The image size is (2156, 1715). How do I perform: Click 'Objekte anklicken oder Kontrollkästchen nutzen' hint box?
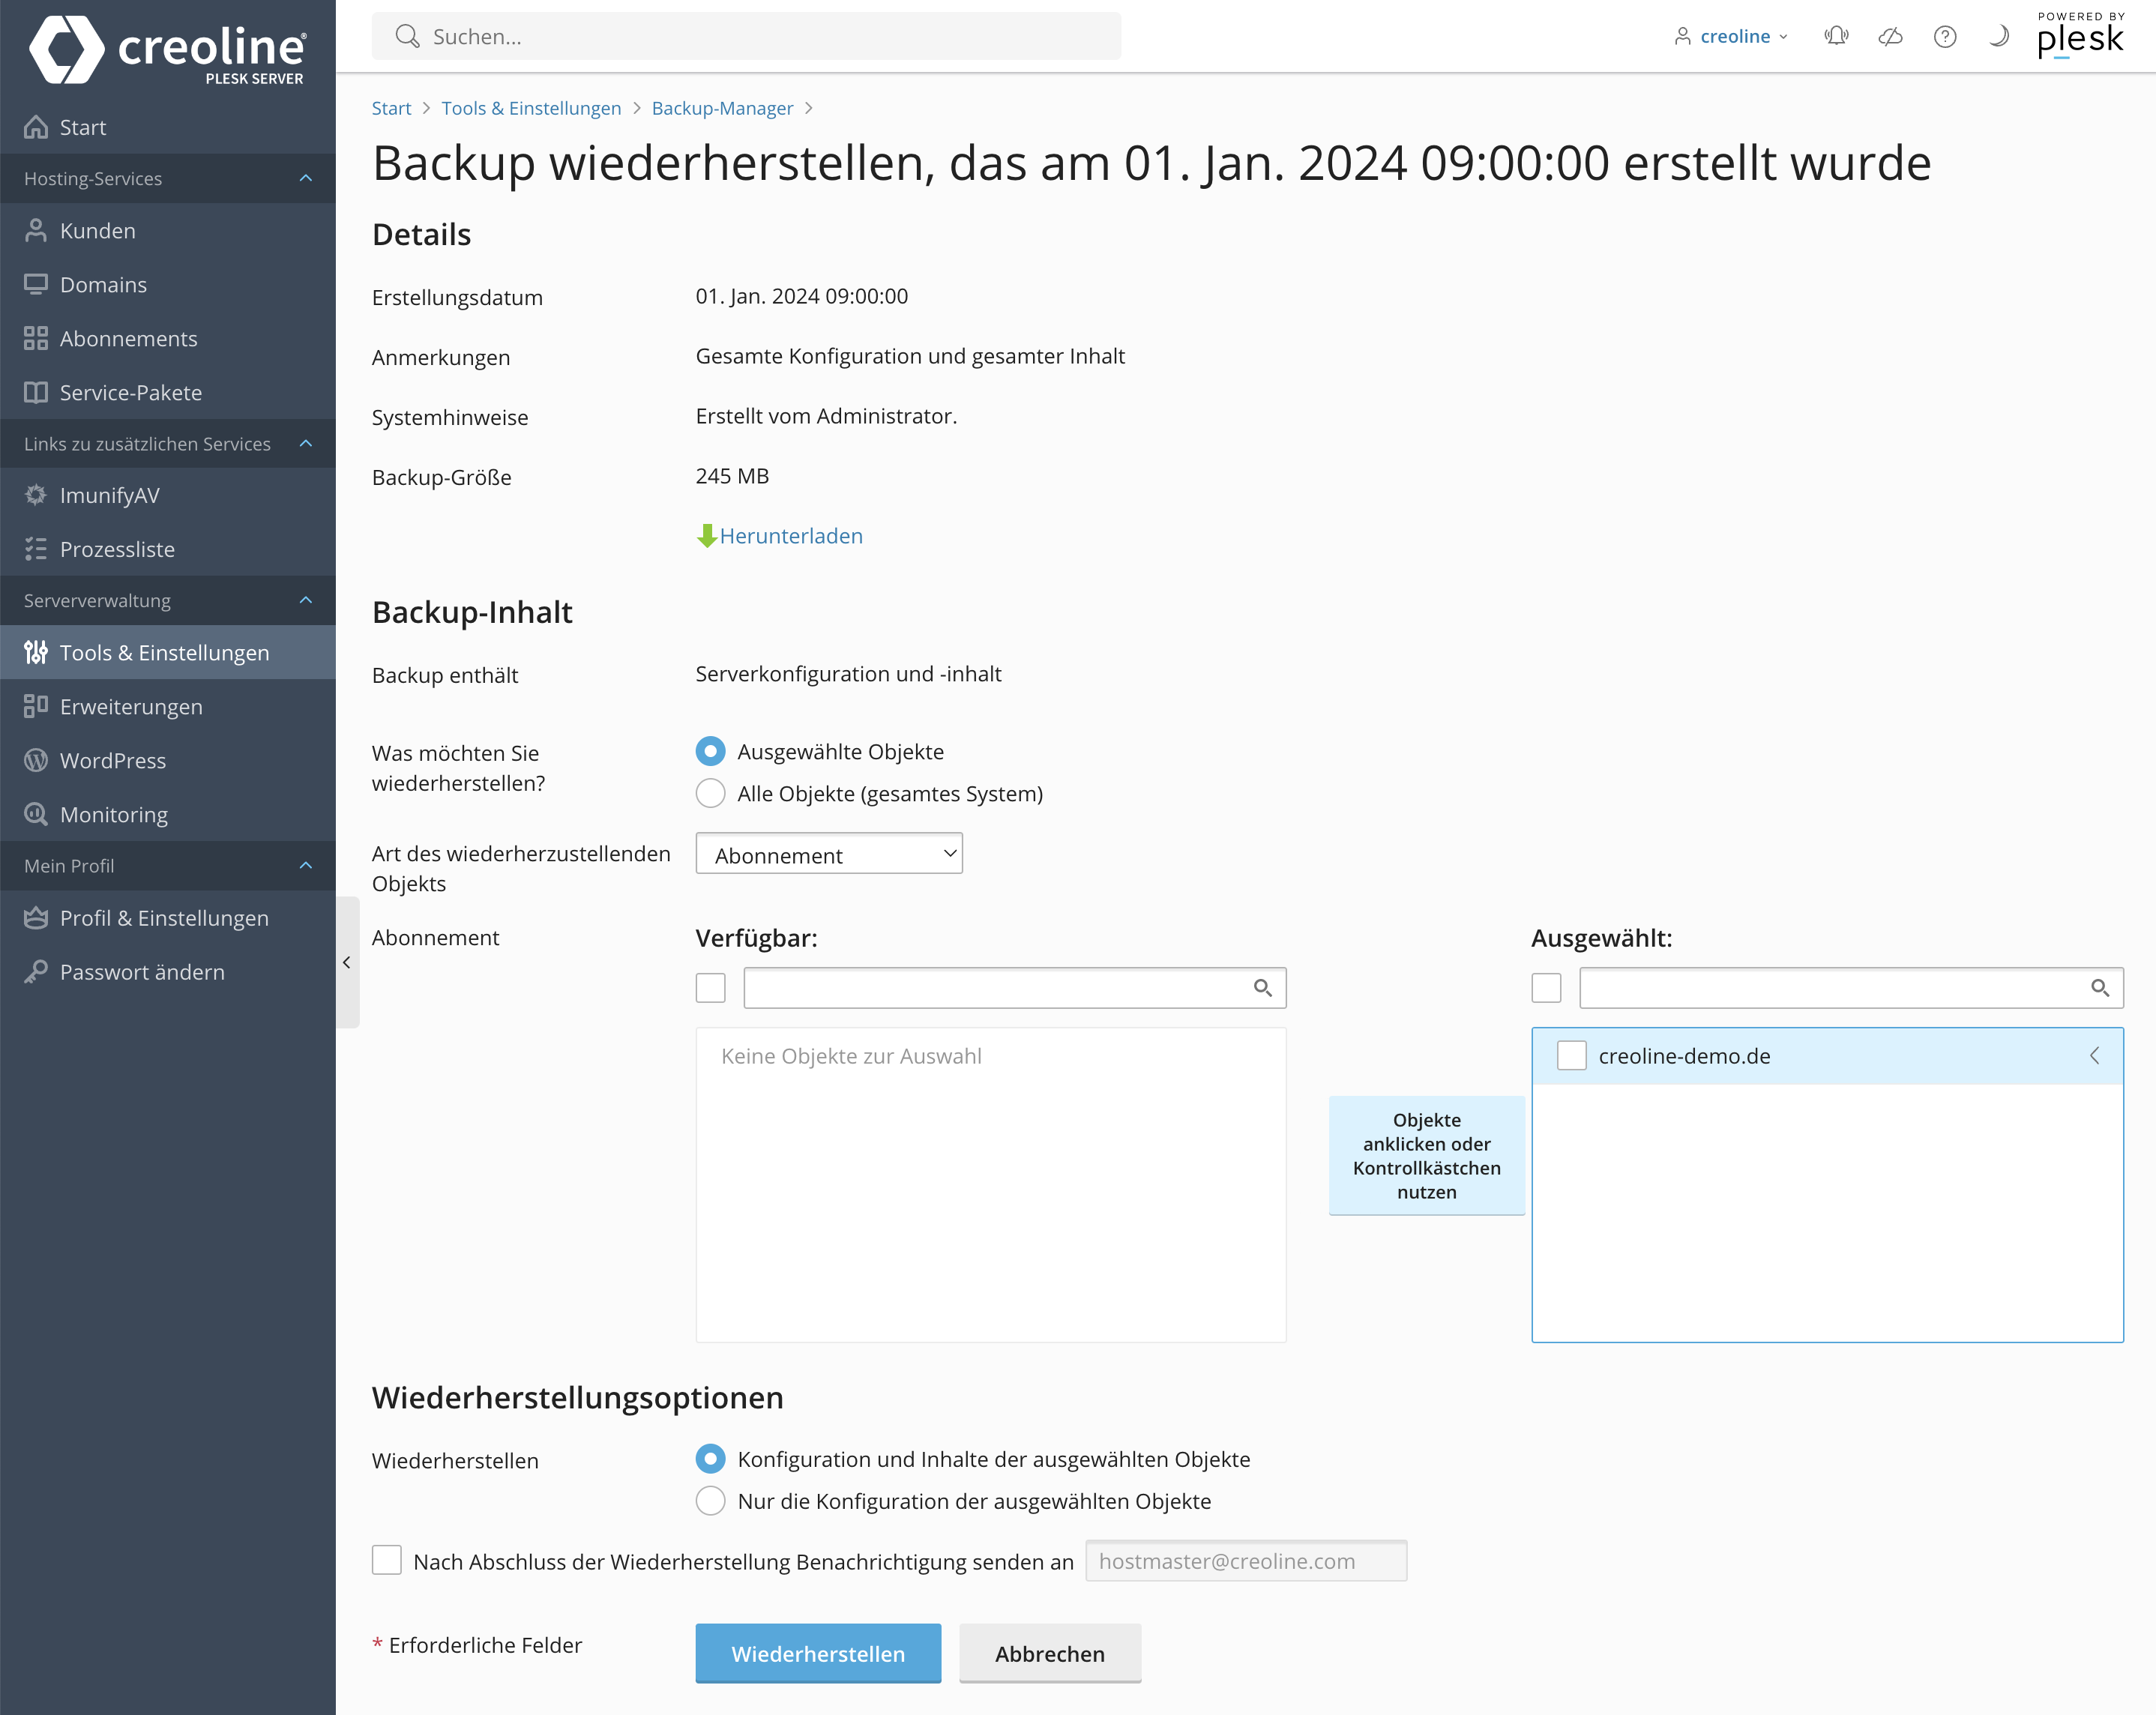(1427, 1156)
